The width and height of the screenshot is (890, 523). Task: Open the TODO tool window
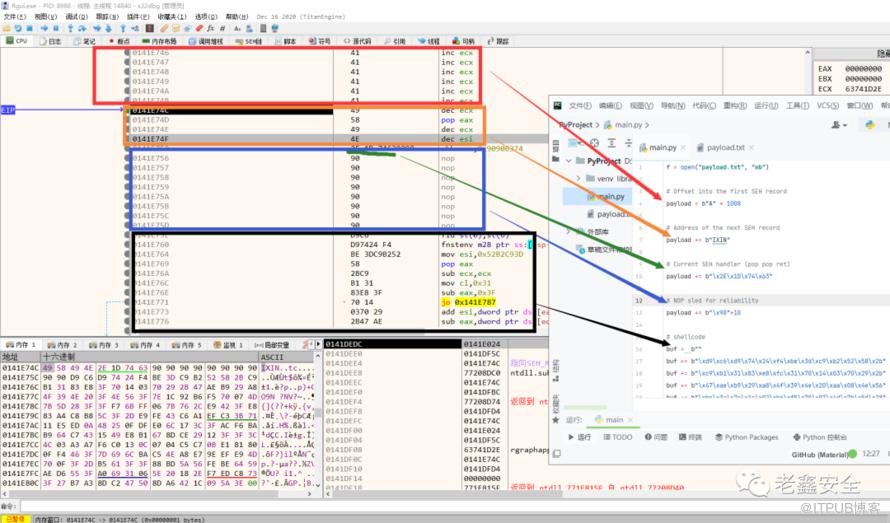coord(621,437)
